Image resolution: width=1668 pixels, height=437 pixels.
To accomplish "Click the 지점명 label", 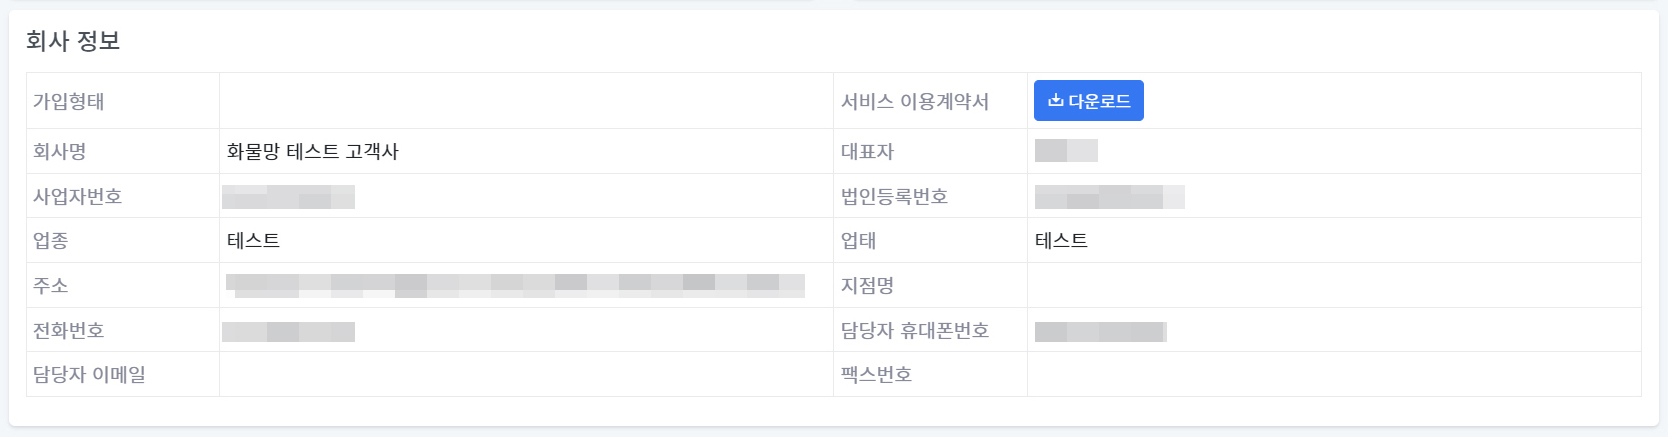I will click(x=867, y=286).
